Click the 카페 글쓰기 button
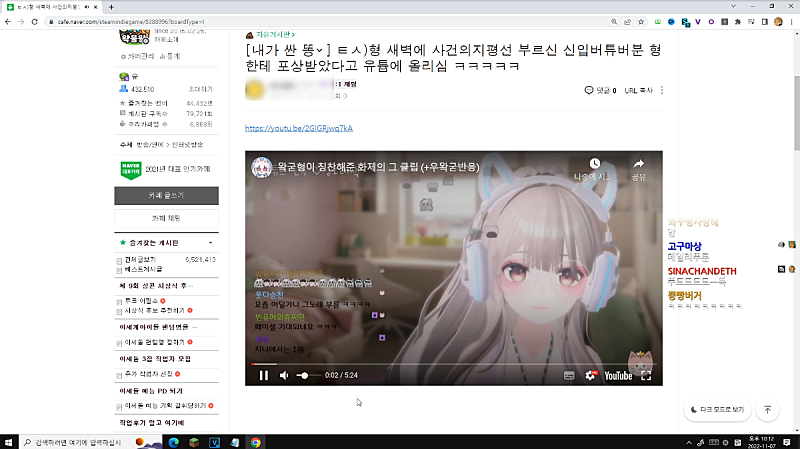This screenshot has width=800, height=449. coord(166,195)
